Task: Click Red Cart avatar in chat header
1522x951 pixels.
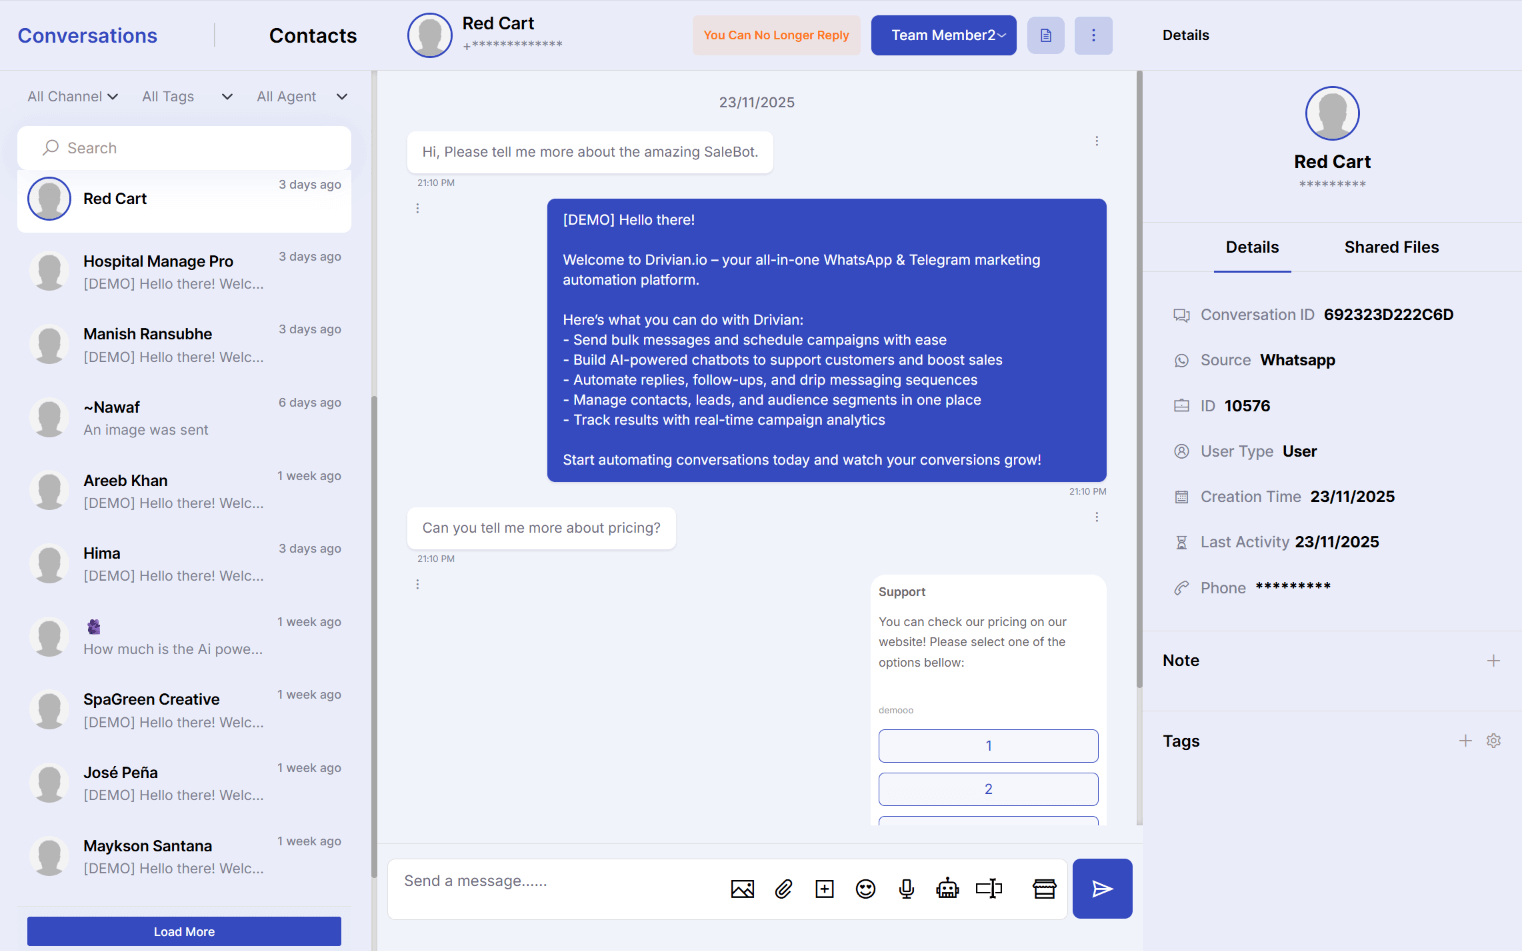Action: tap(430, 35)
